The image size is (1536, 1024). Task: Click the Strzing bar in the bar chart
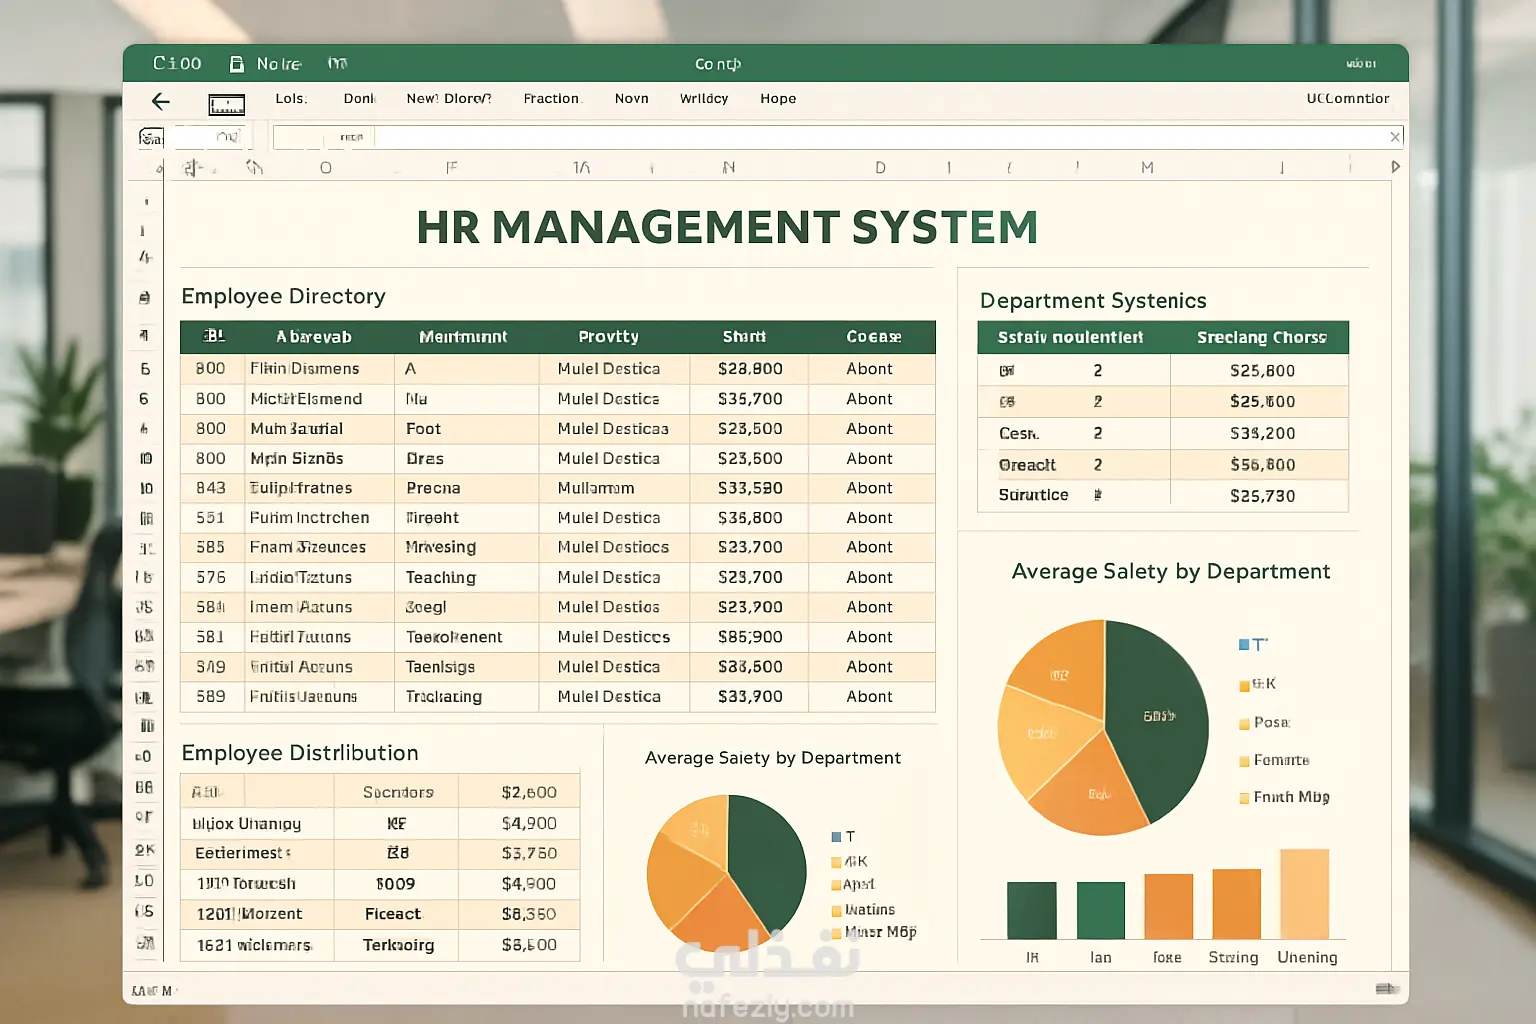coord(1236,904)
